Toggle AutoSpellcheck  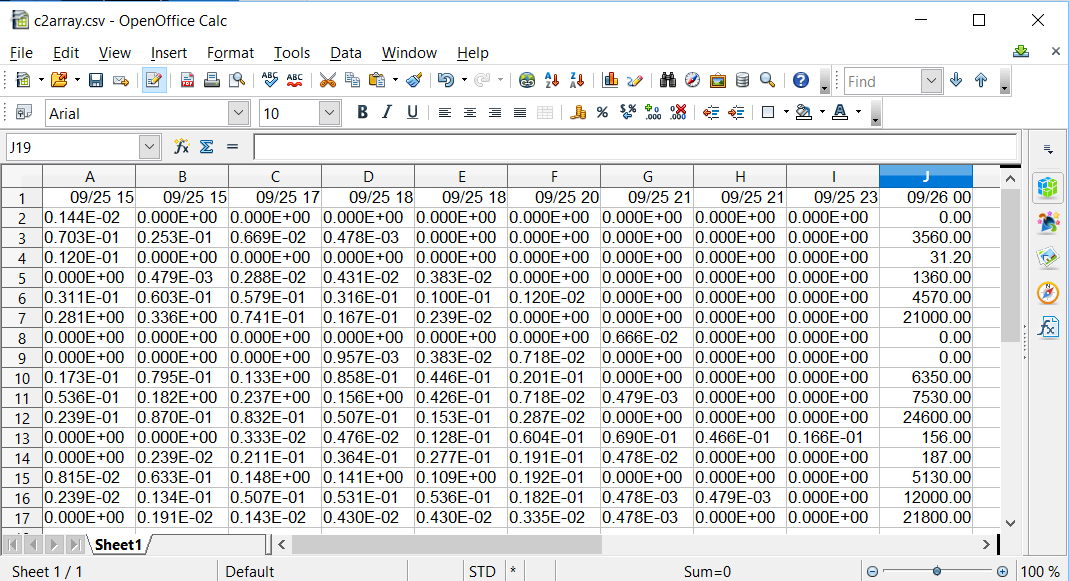(x=295, y=81)
